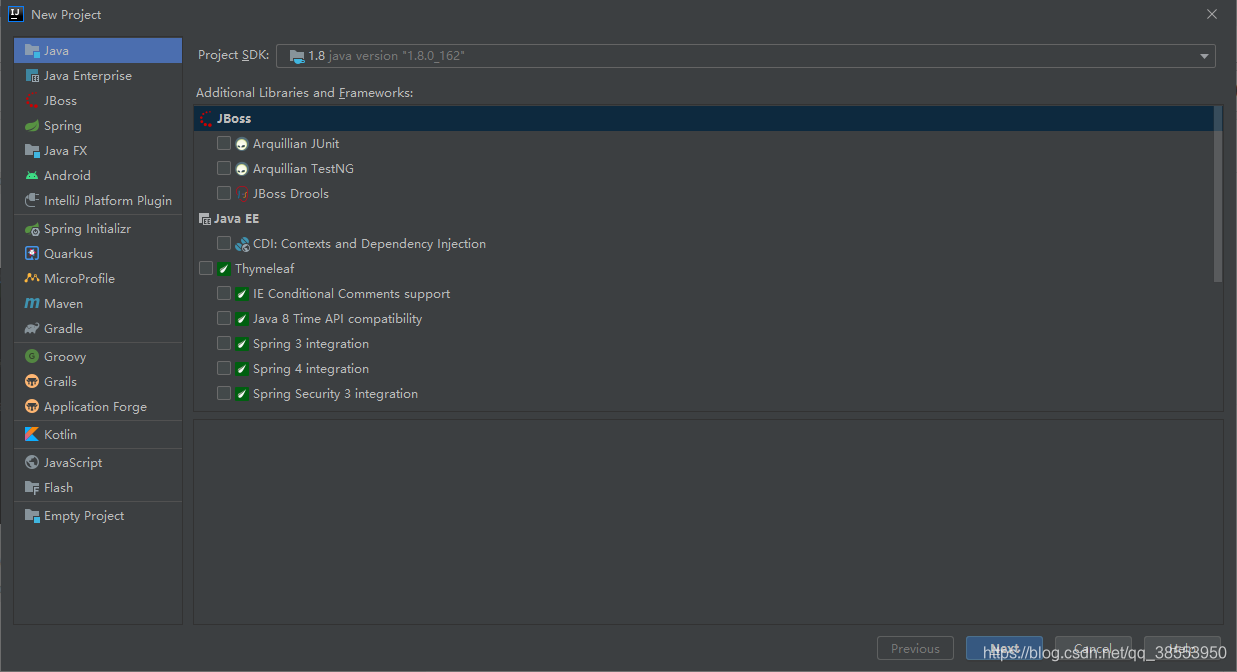
Task: Click the Groovy icon
Action: 32,357
